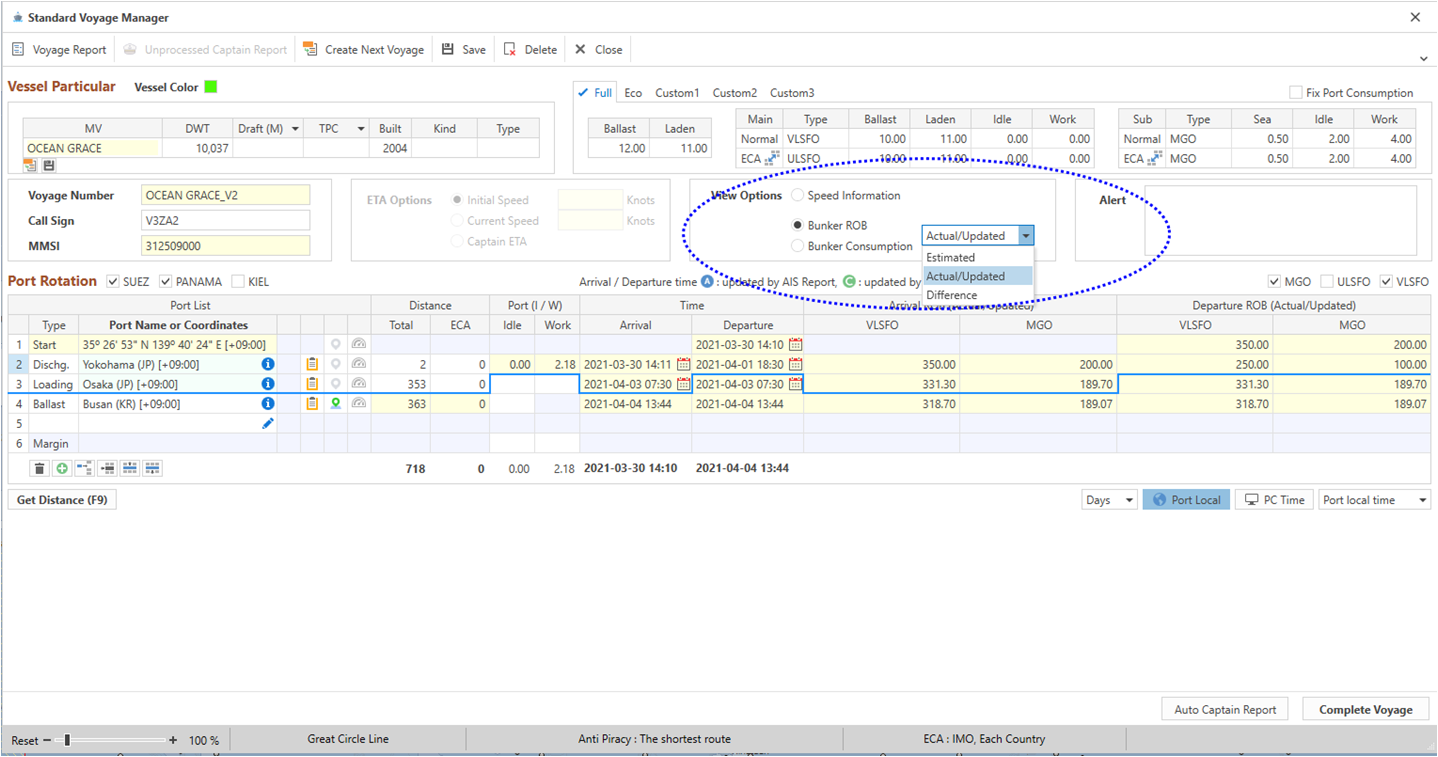Image resolution: width=1438 pixels, height=757 pixels.
Task: Open the clipboard icon in Osaka row
Action: coord(312,384)
